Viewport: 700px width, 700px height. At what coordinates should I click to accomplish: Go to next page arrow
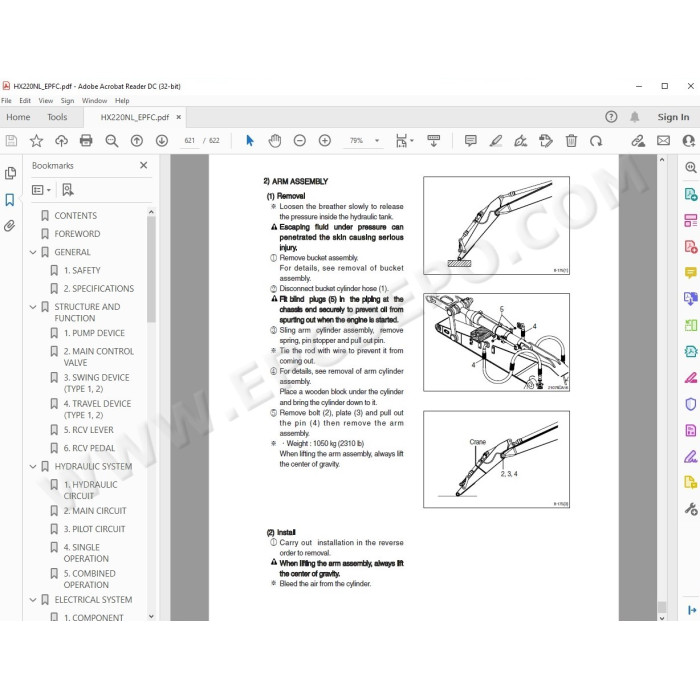pos(162,141)
